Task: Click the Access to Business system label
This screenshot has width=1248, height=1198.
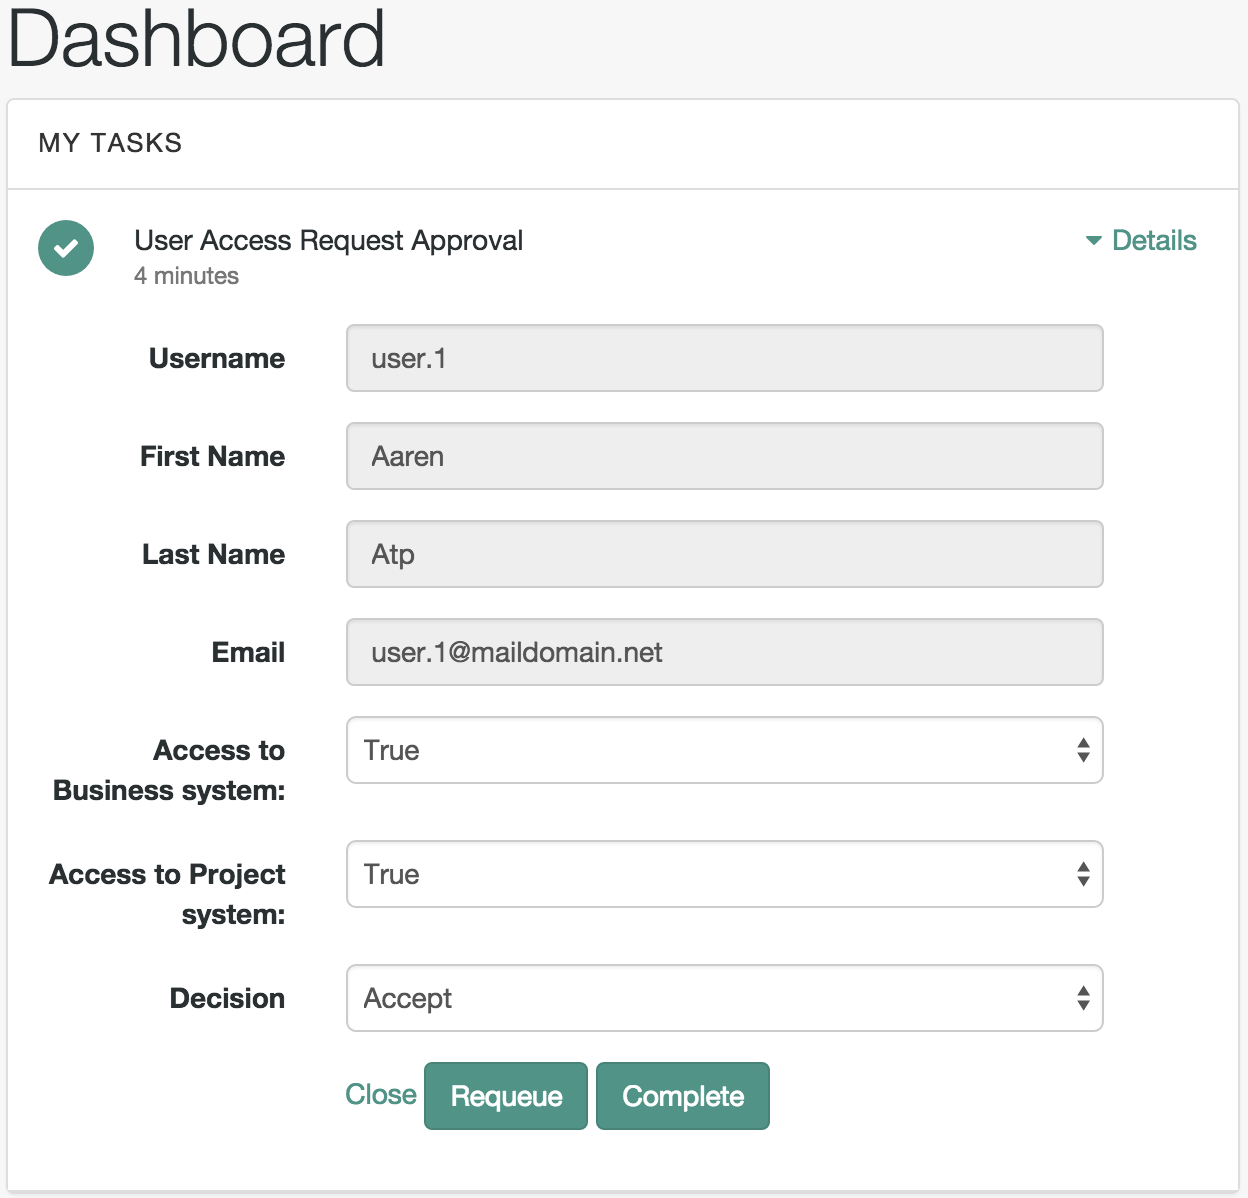Action: [x=169, y=770]
